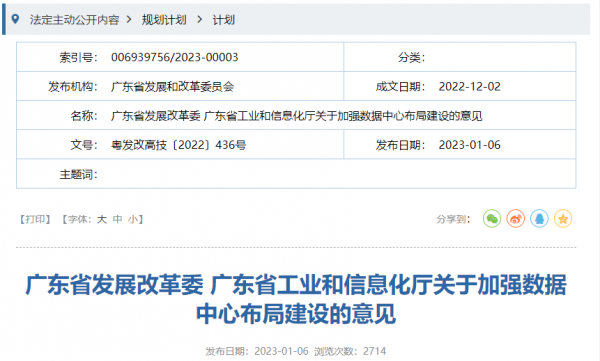Click the 主题词 label

[78, 175]
